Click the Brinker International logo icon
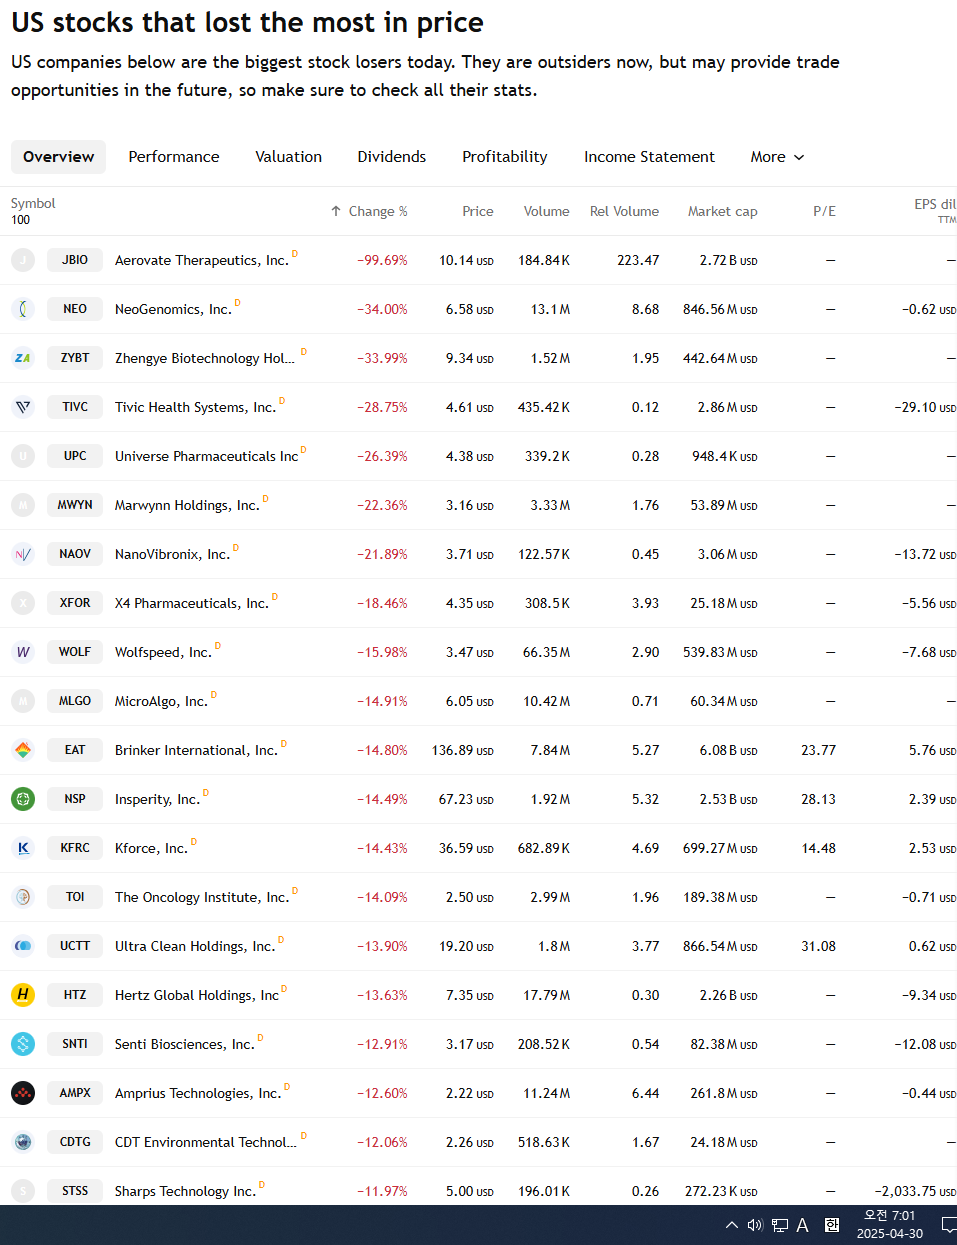 [23, 750]
